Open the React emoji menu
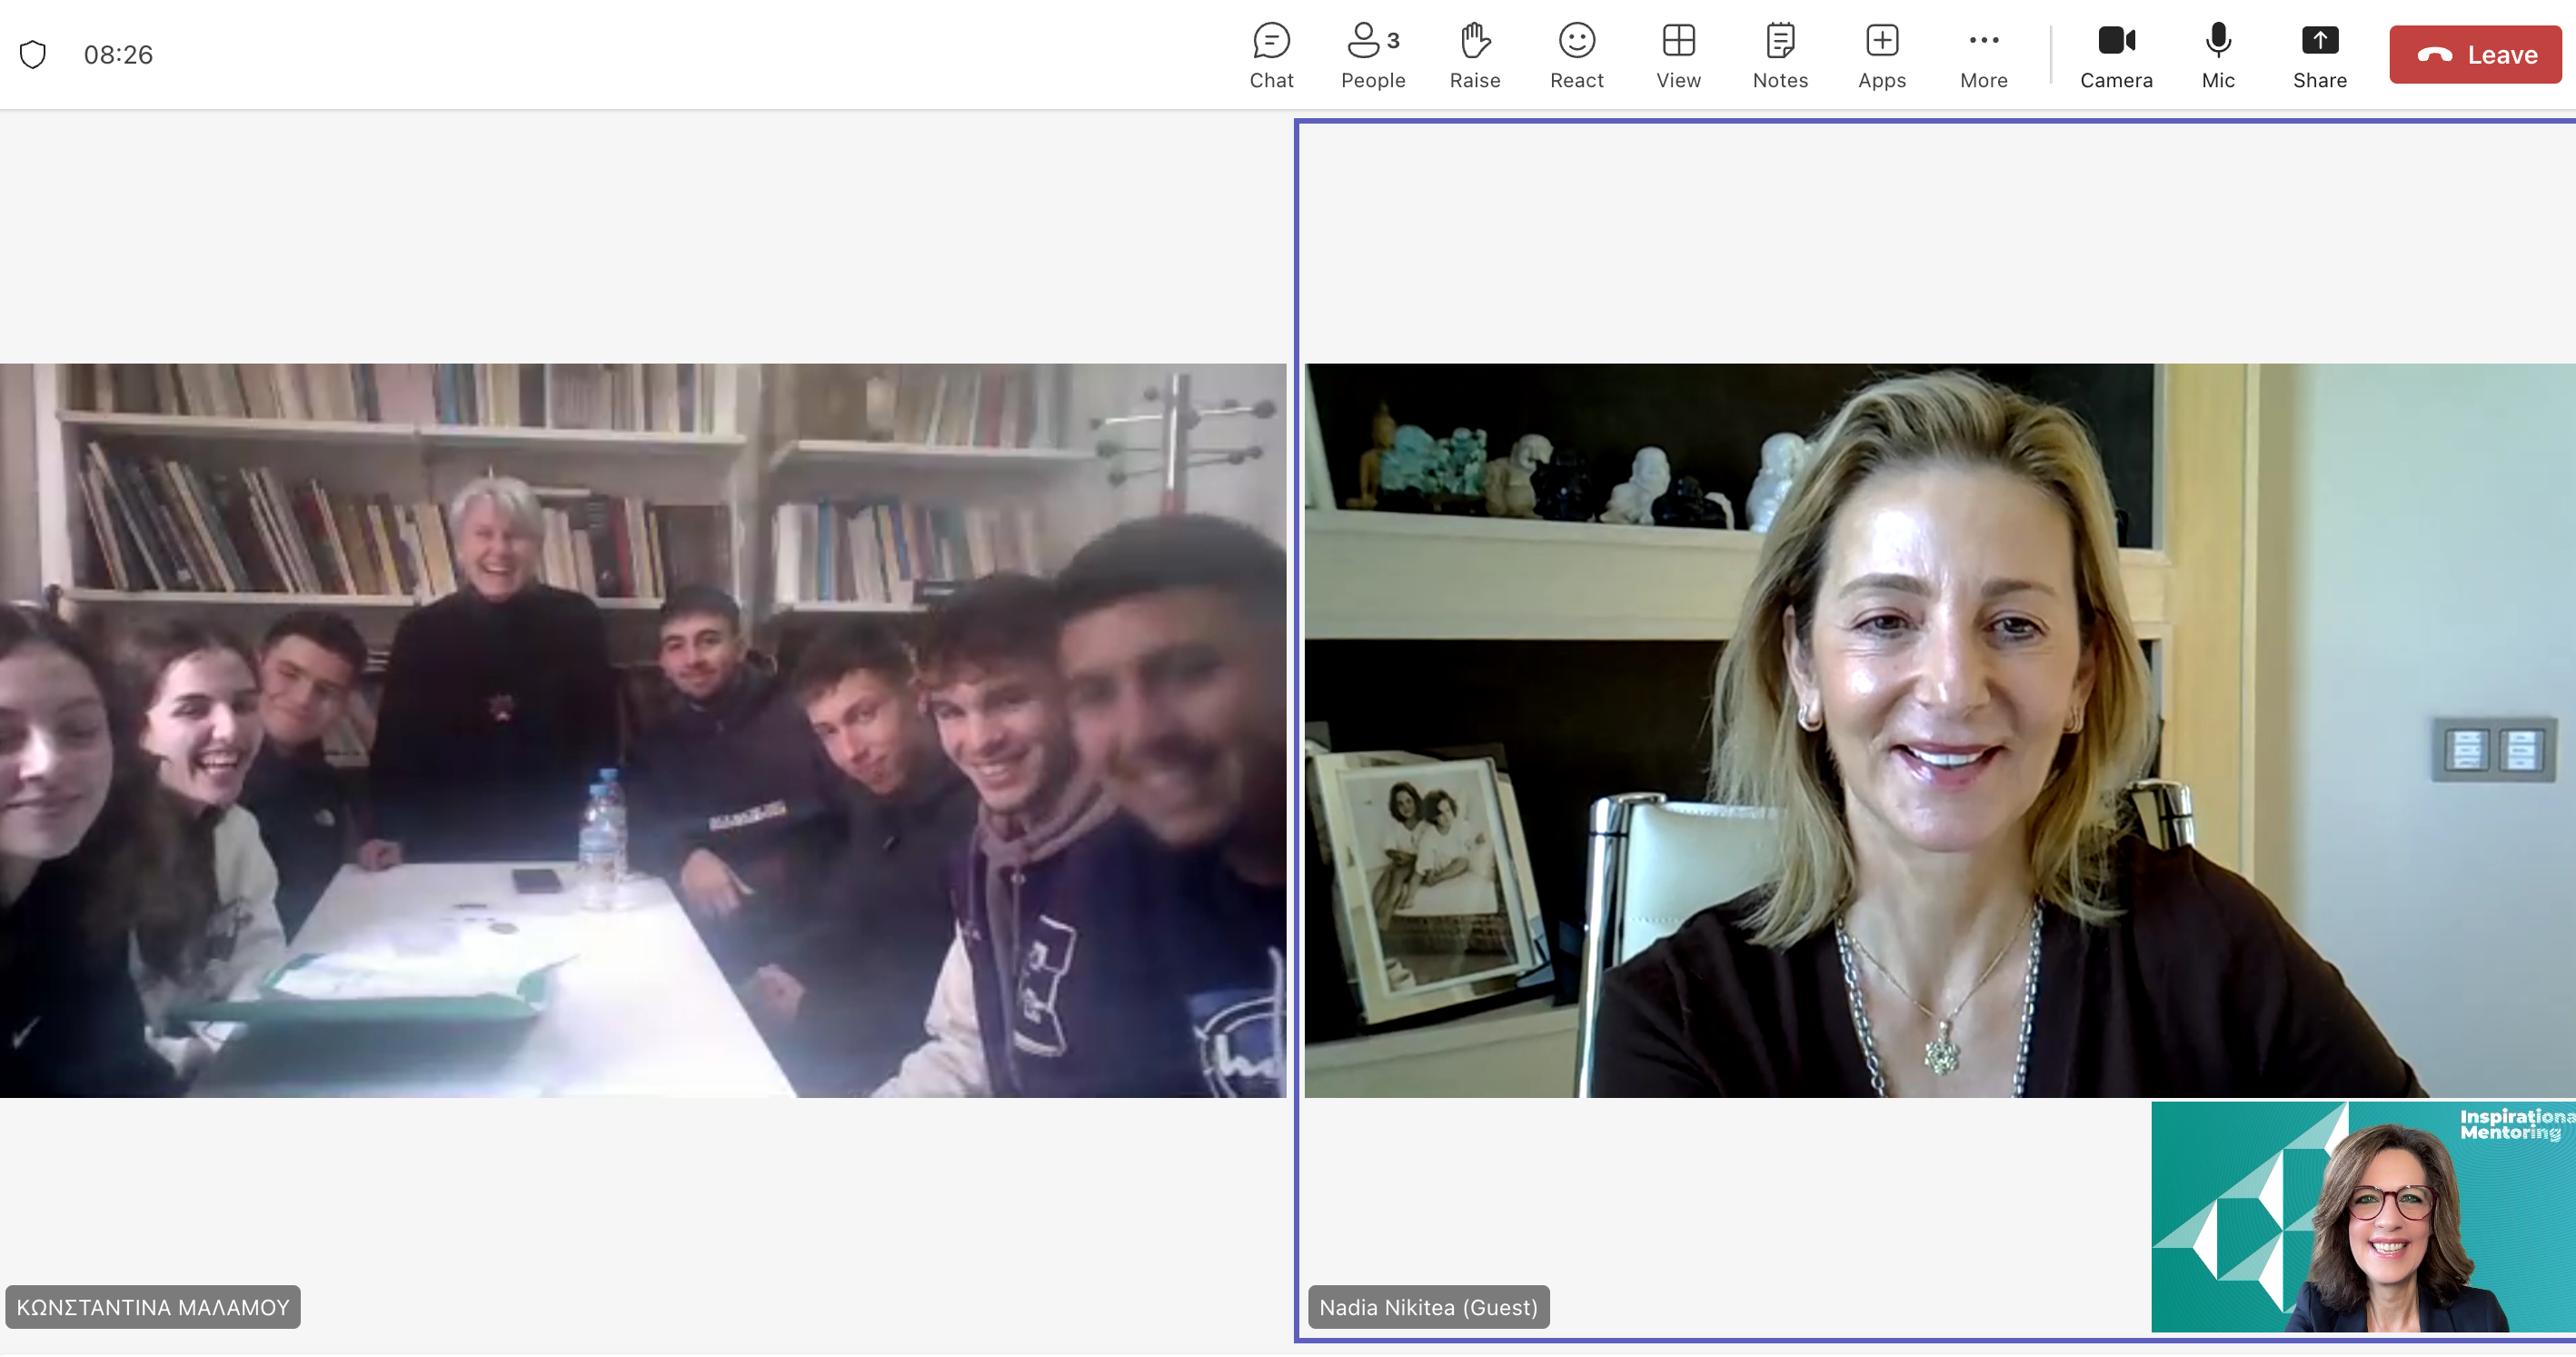The width and height of the screenshot is (2576, 1357). (x=1576, y=56)
